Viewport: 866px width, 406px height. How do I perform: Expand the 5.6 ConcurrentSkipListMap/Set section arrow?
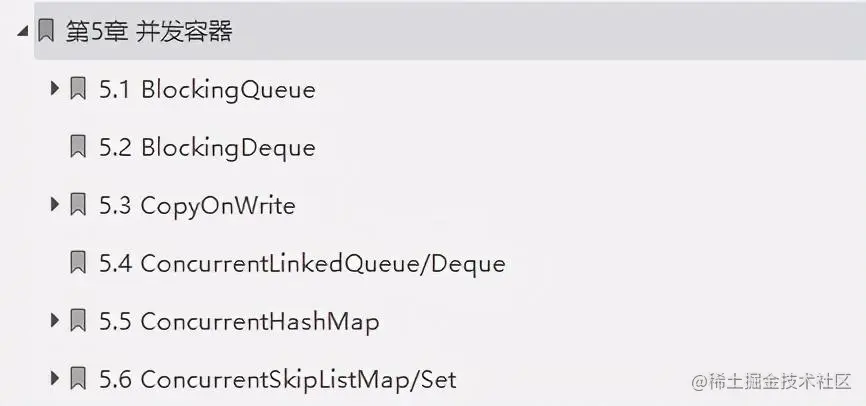[55, 380]
